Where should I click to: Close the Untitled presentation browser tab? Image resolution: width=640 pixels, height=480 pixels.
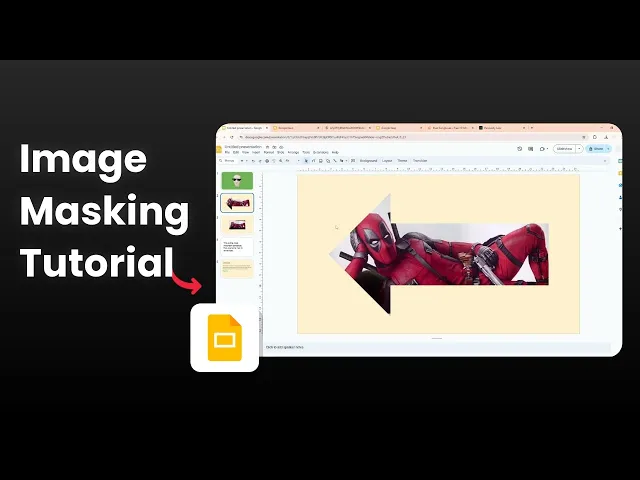pyautogui.click(x=267, y=128)
